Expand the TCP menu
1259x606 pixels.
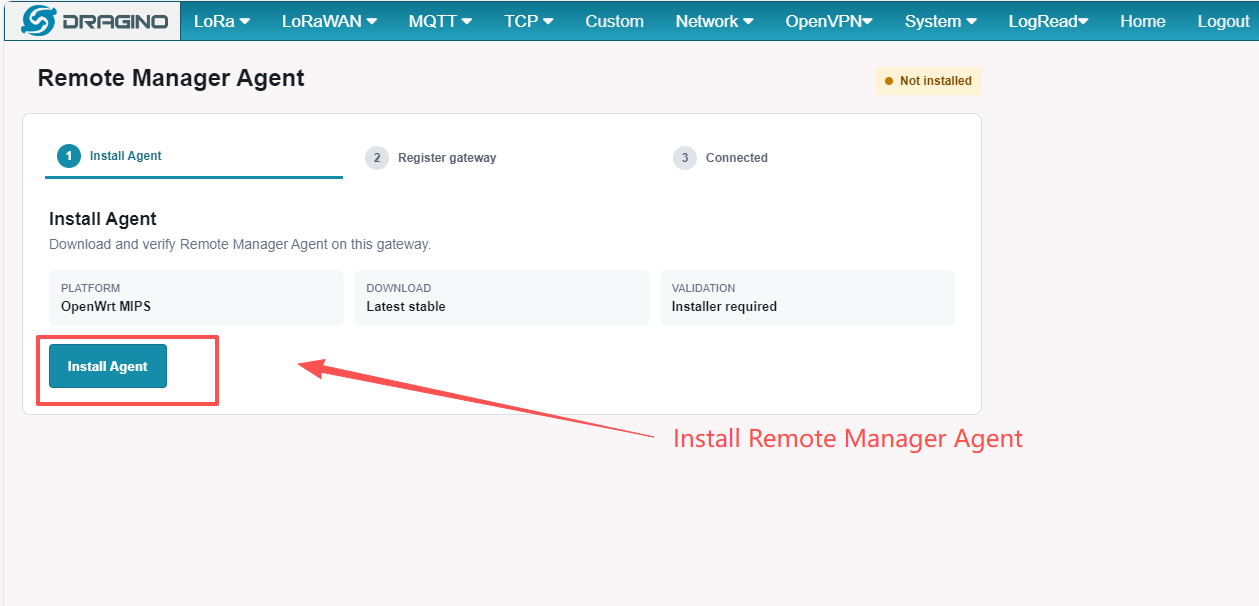click(528, 21)
